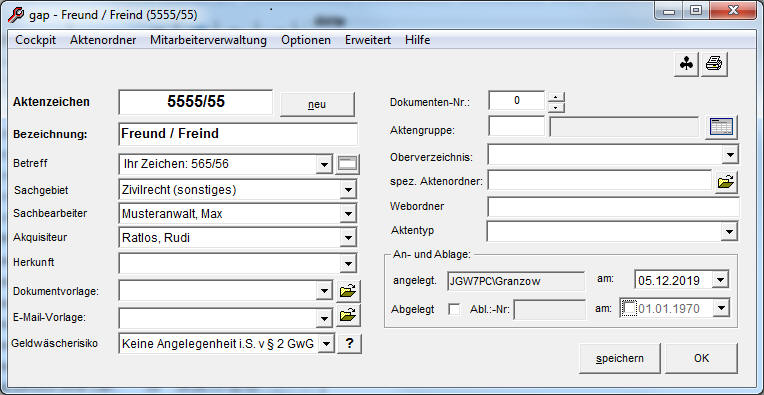Open the Akquisiteur dropdown list
Viewport: 764px width, 395px height.
[347, 238]
